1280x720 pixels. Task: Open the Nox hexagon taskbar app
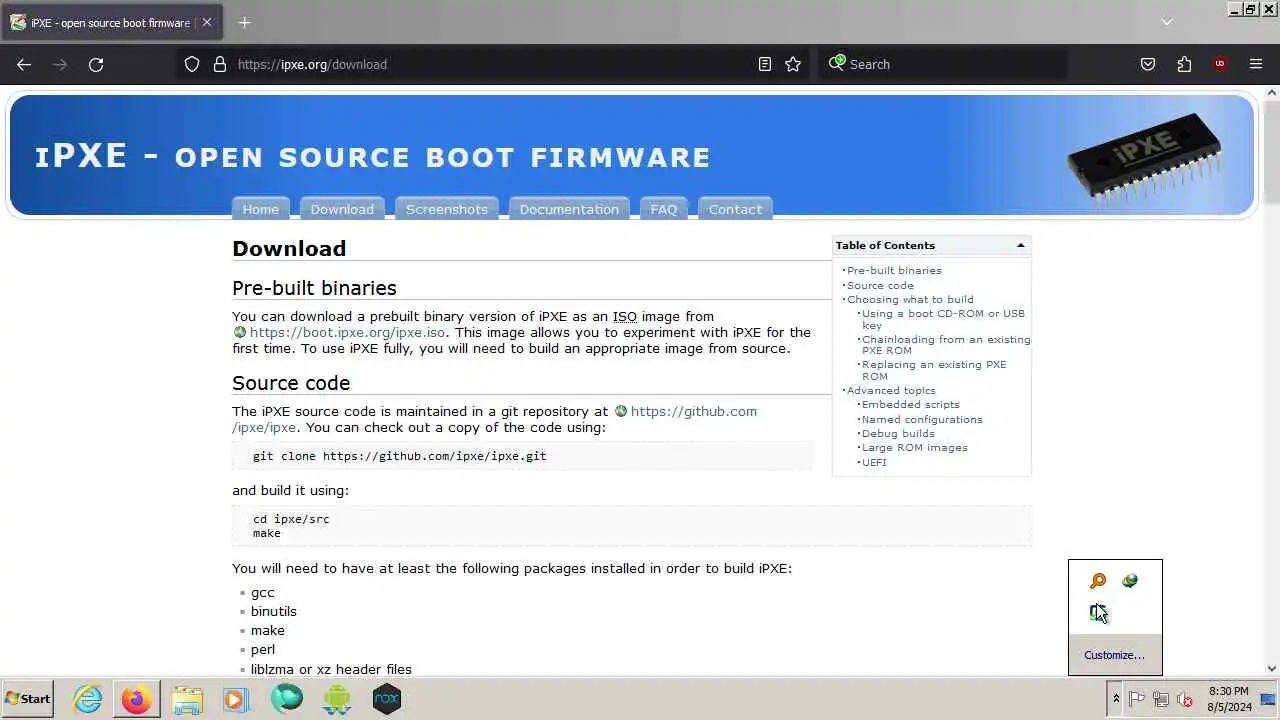pos(387,699)
